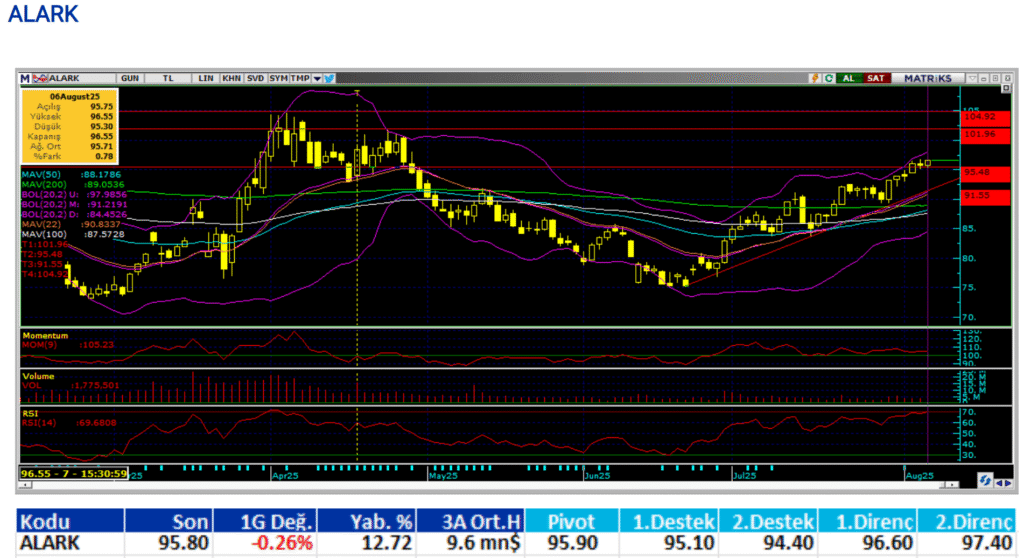This screenshot has width=1024, height=558.
Task: Click the Pivot column header
Action: point(572,521)
